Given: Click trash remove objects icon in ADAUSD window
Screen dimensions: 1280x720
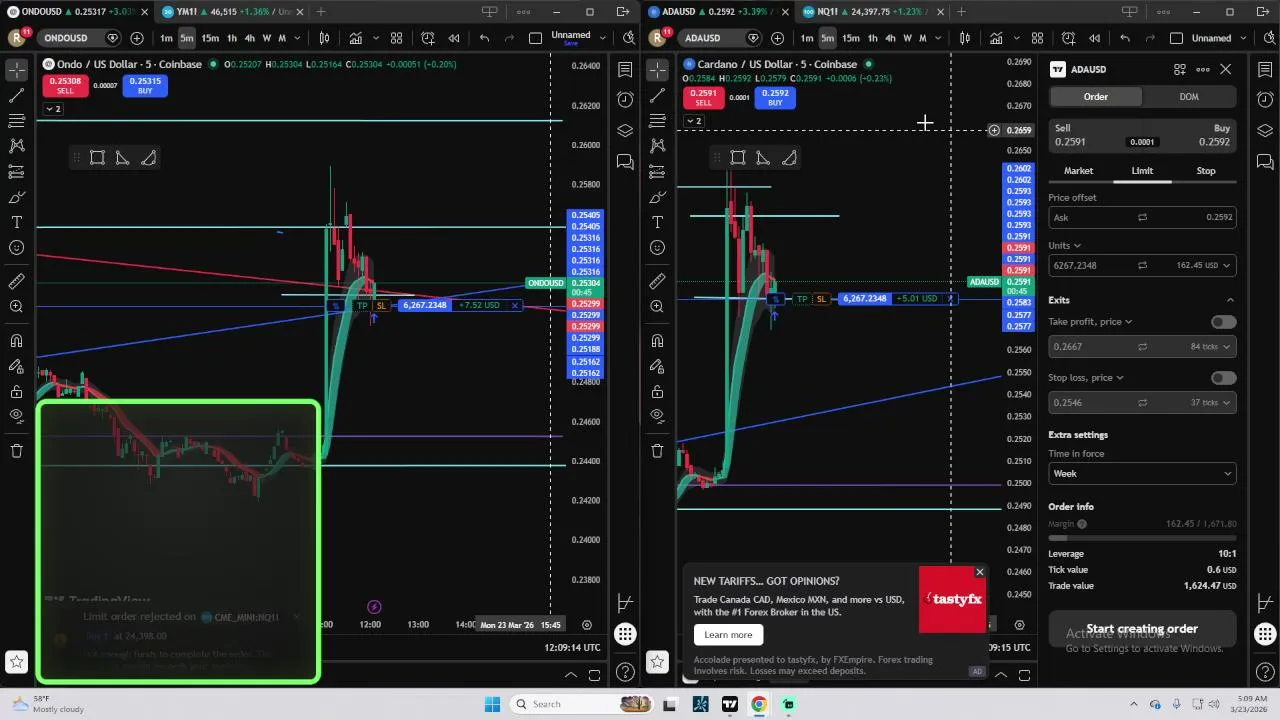Looking at the screenshot, I should click(x=657, y=451).
